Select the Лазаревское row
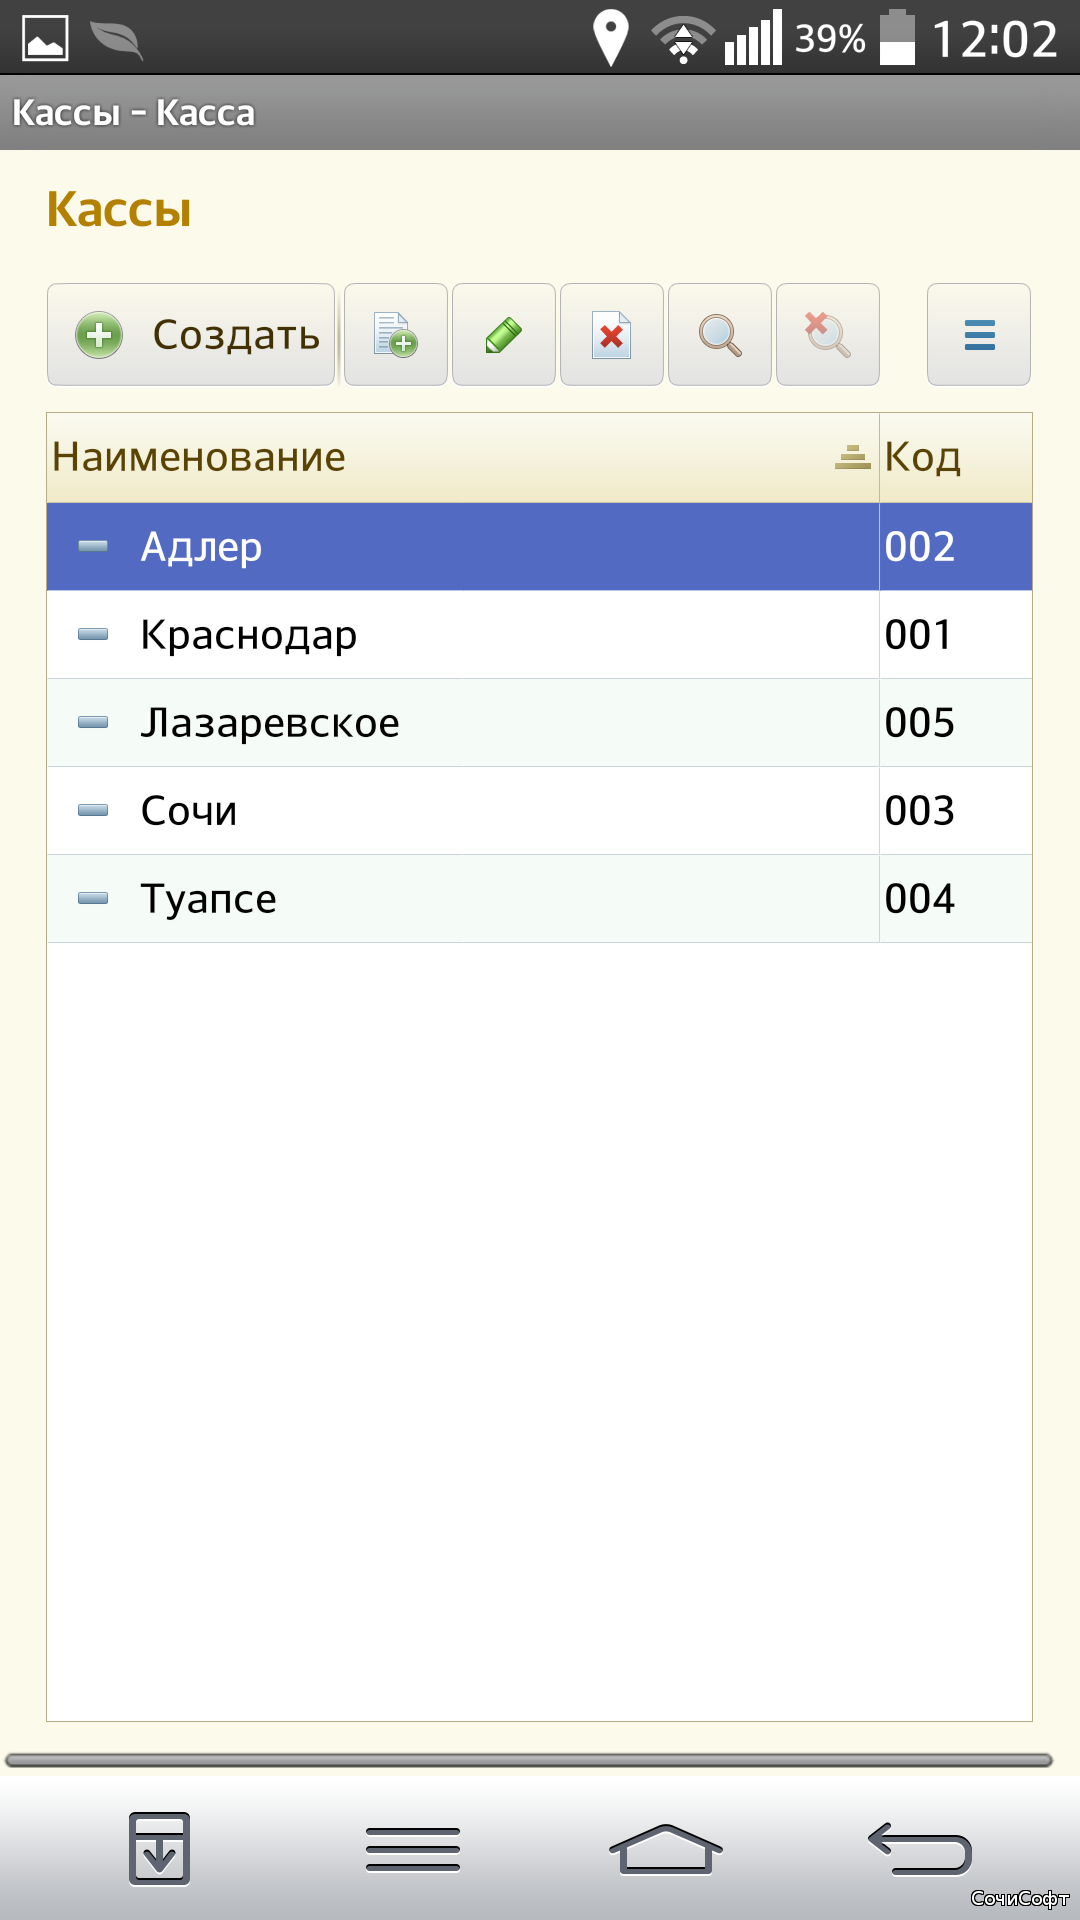The image size is (1080, 1920). point(539,723)
